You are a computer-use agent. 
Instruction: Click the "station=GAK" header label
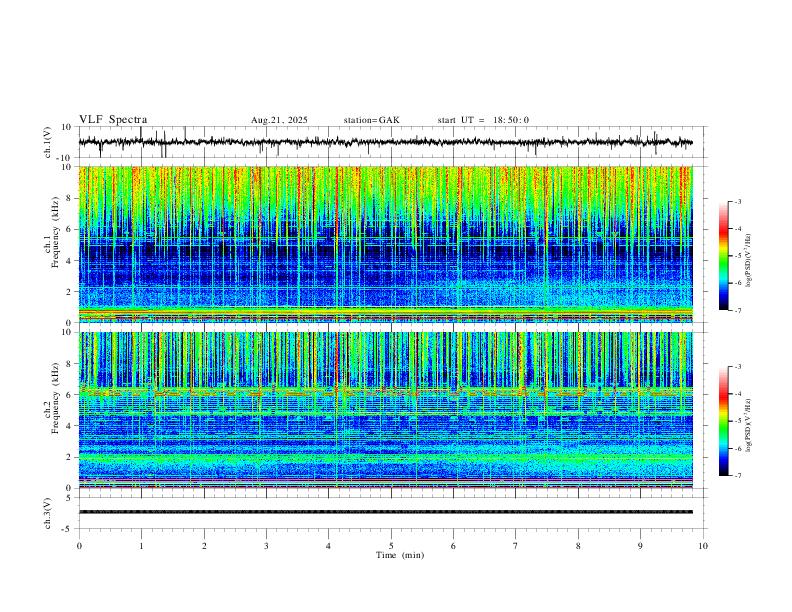tap(371, 120)
